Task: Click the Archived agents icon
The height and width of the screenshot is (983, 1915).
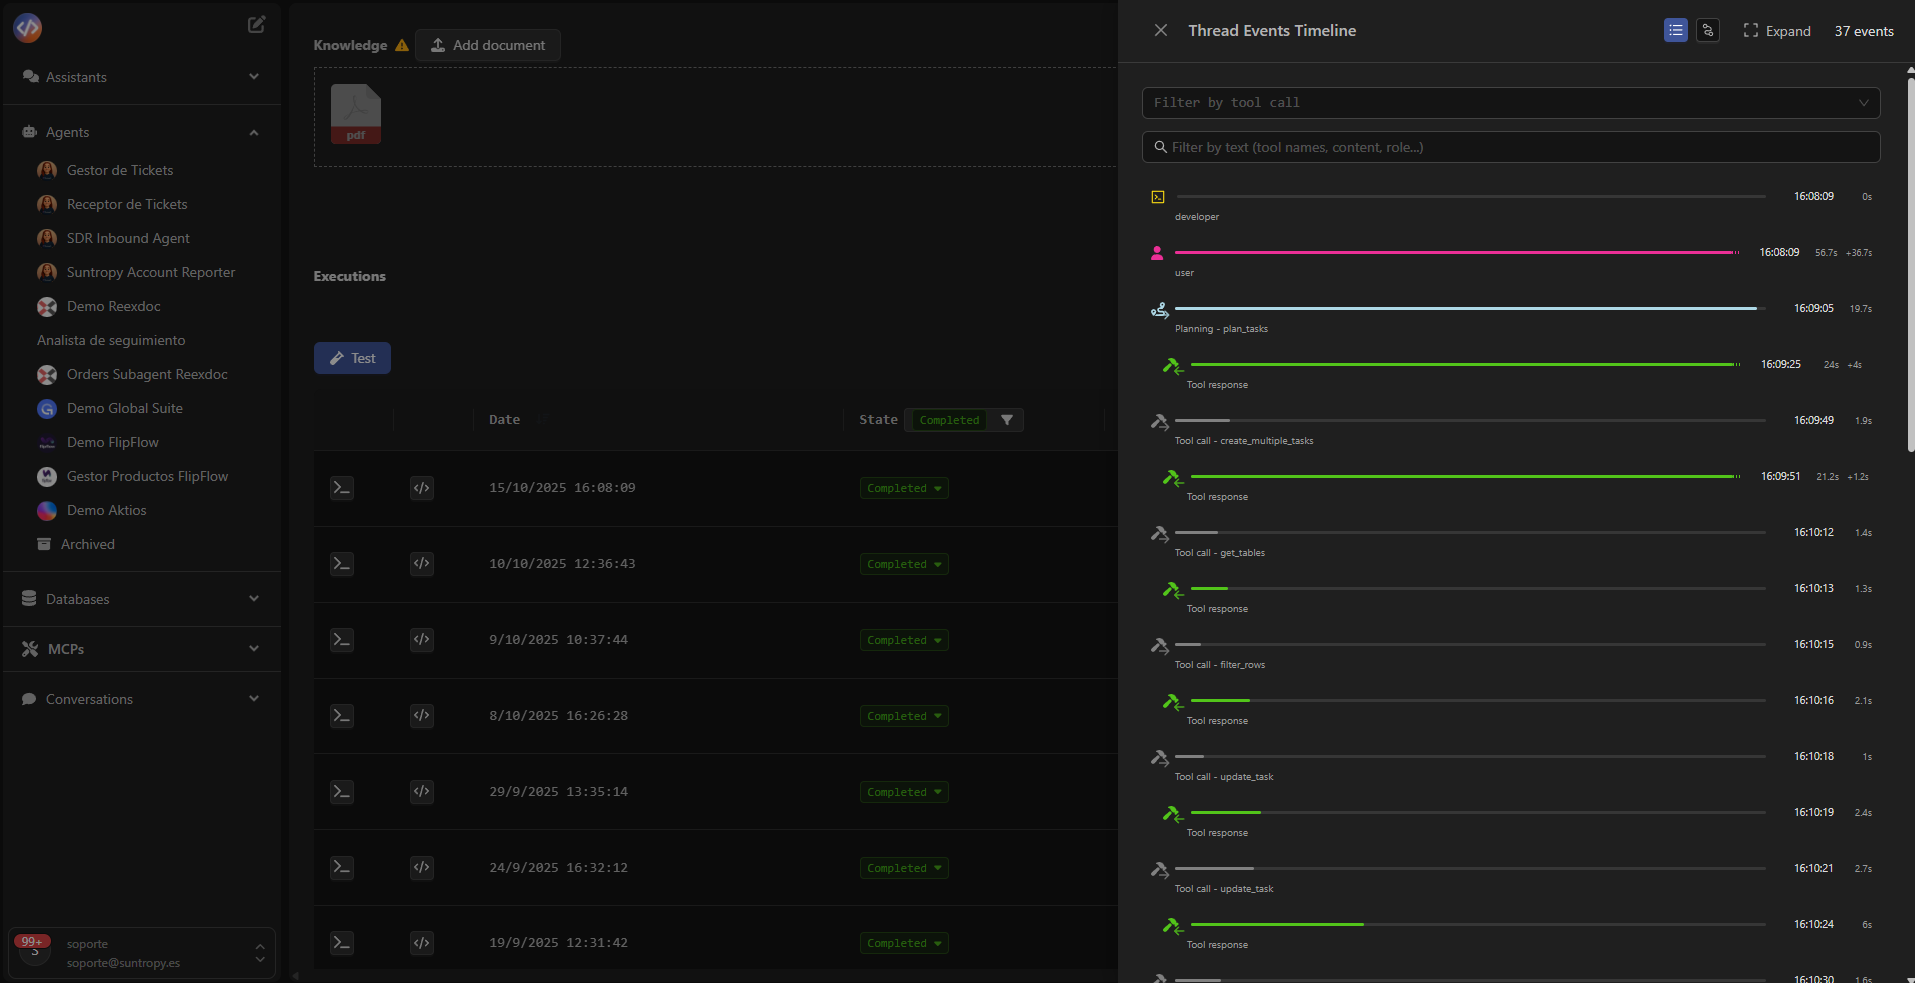Action: [46, 543]
